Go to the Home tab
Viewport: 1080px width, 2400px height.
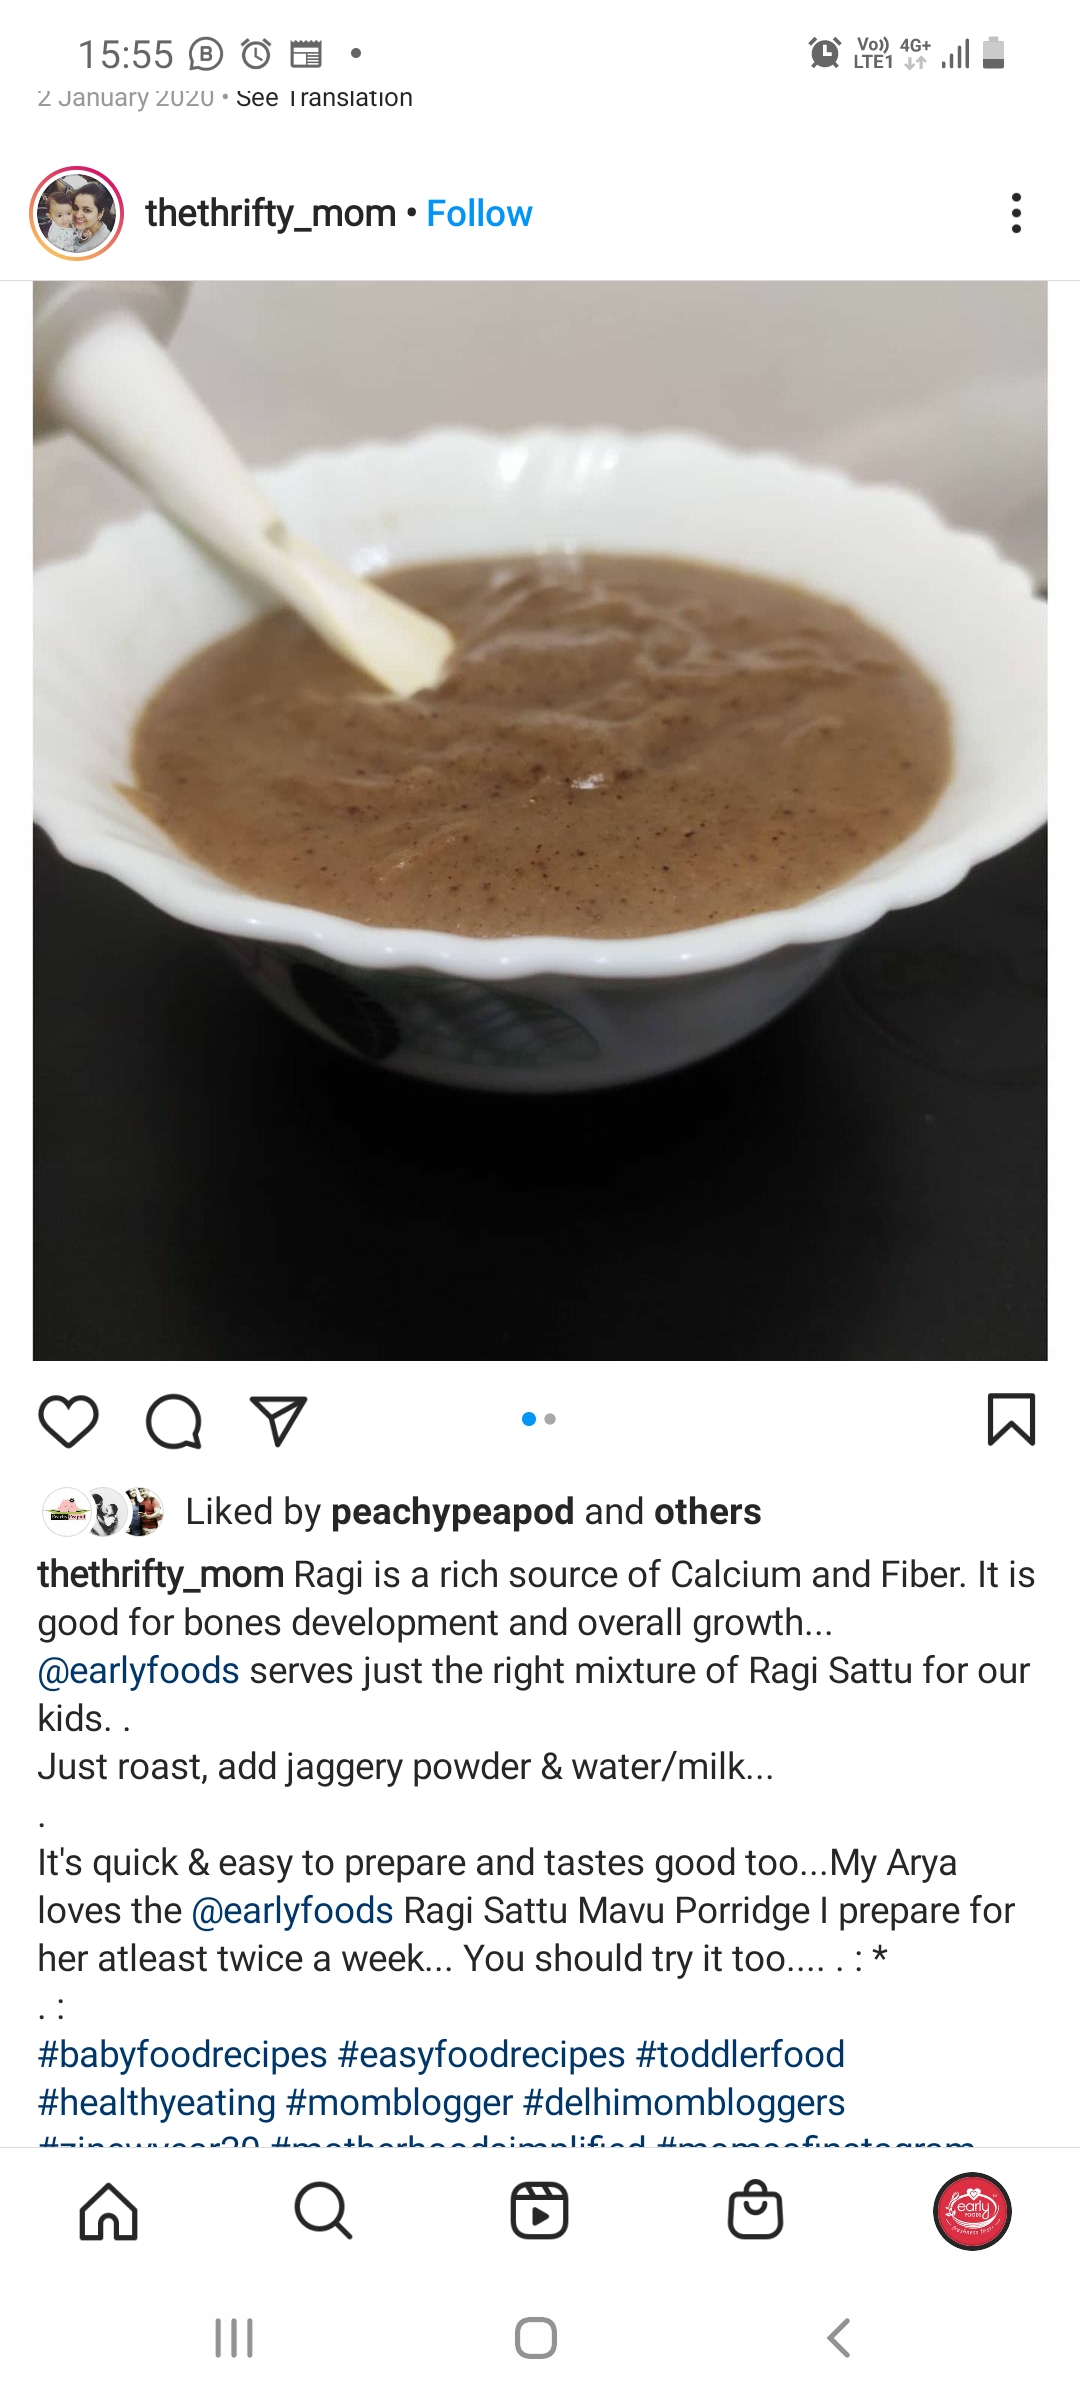[x=108, y=2211]
